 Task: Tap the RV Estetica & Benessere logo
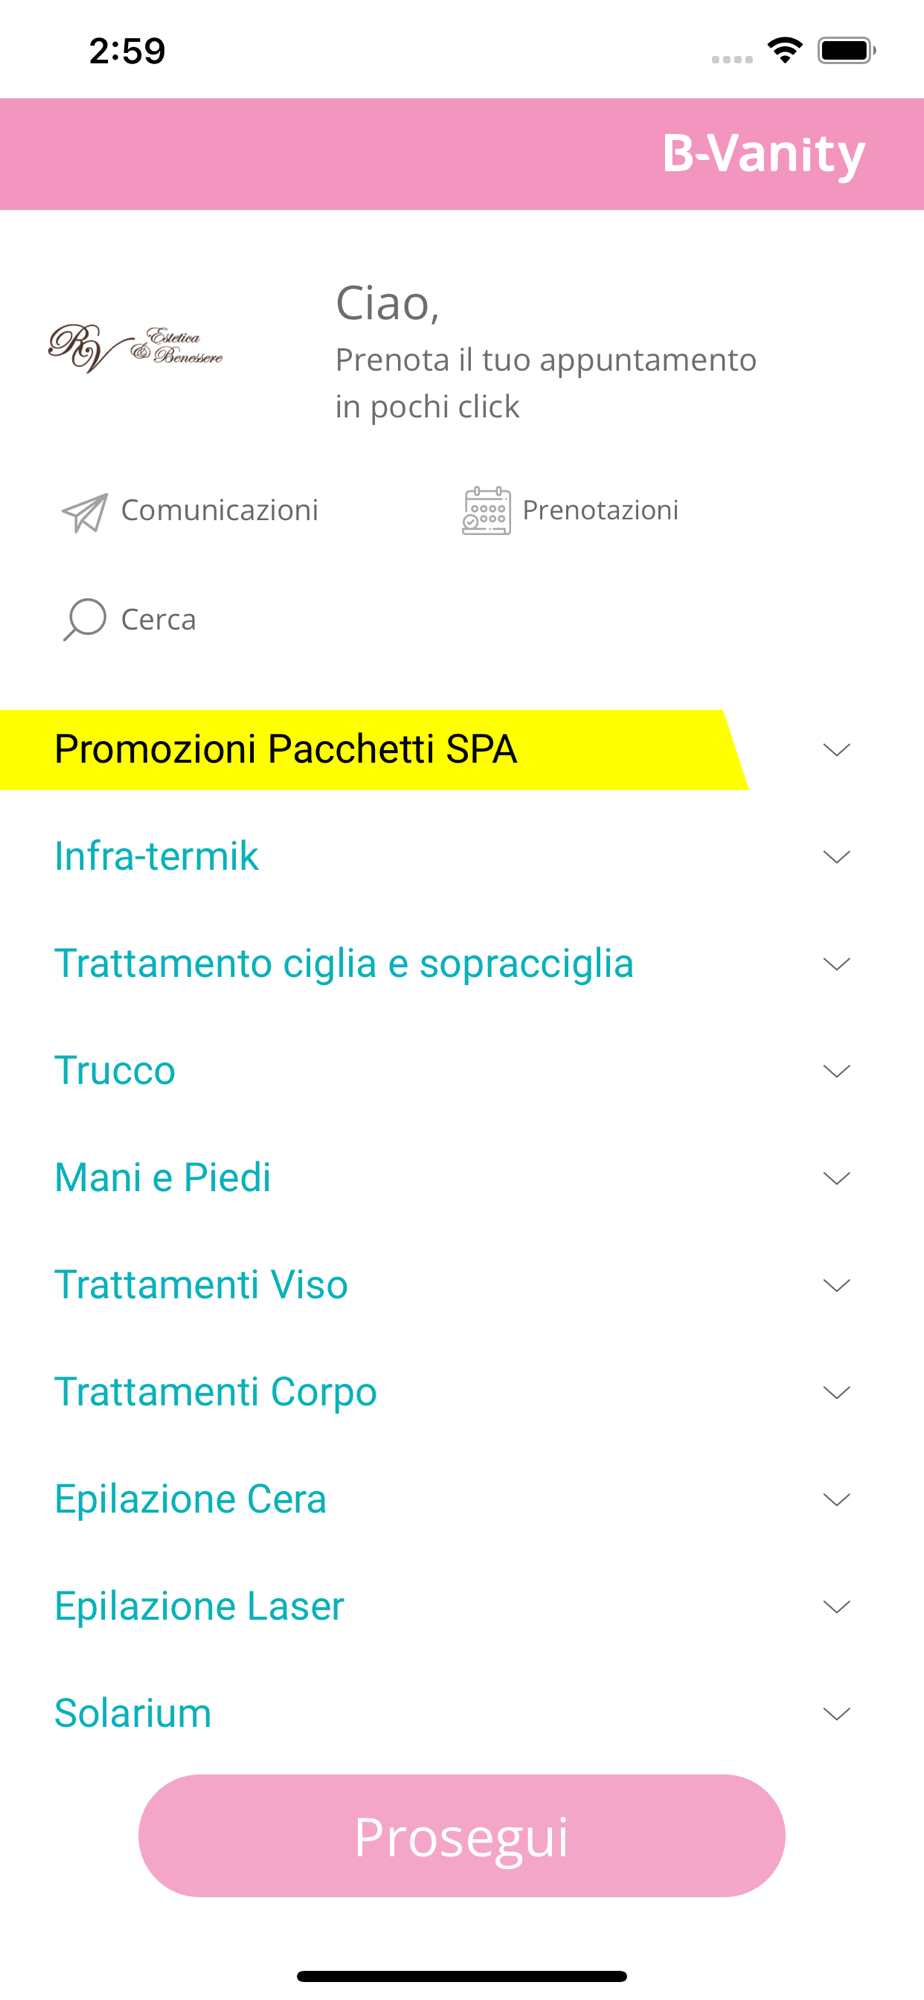point(136,348)
